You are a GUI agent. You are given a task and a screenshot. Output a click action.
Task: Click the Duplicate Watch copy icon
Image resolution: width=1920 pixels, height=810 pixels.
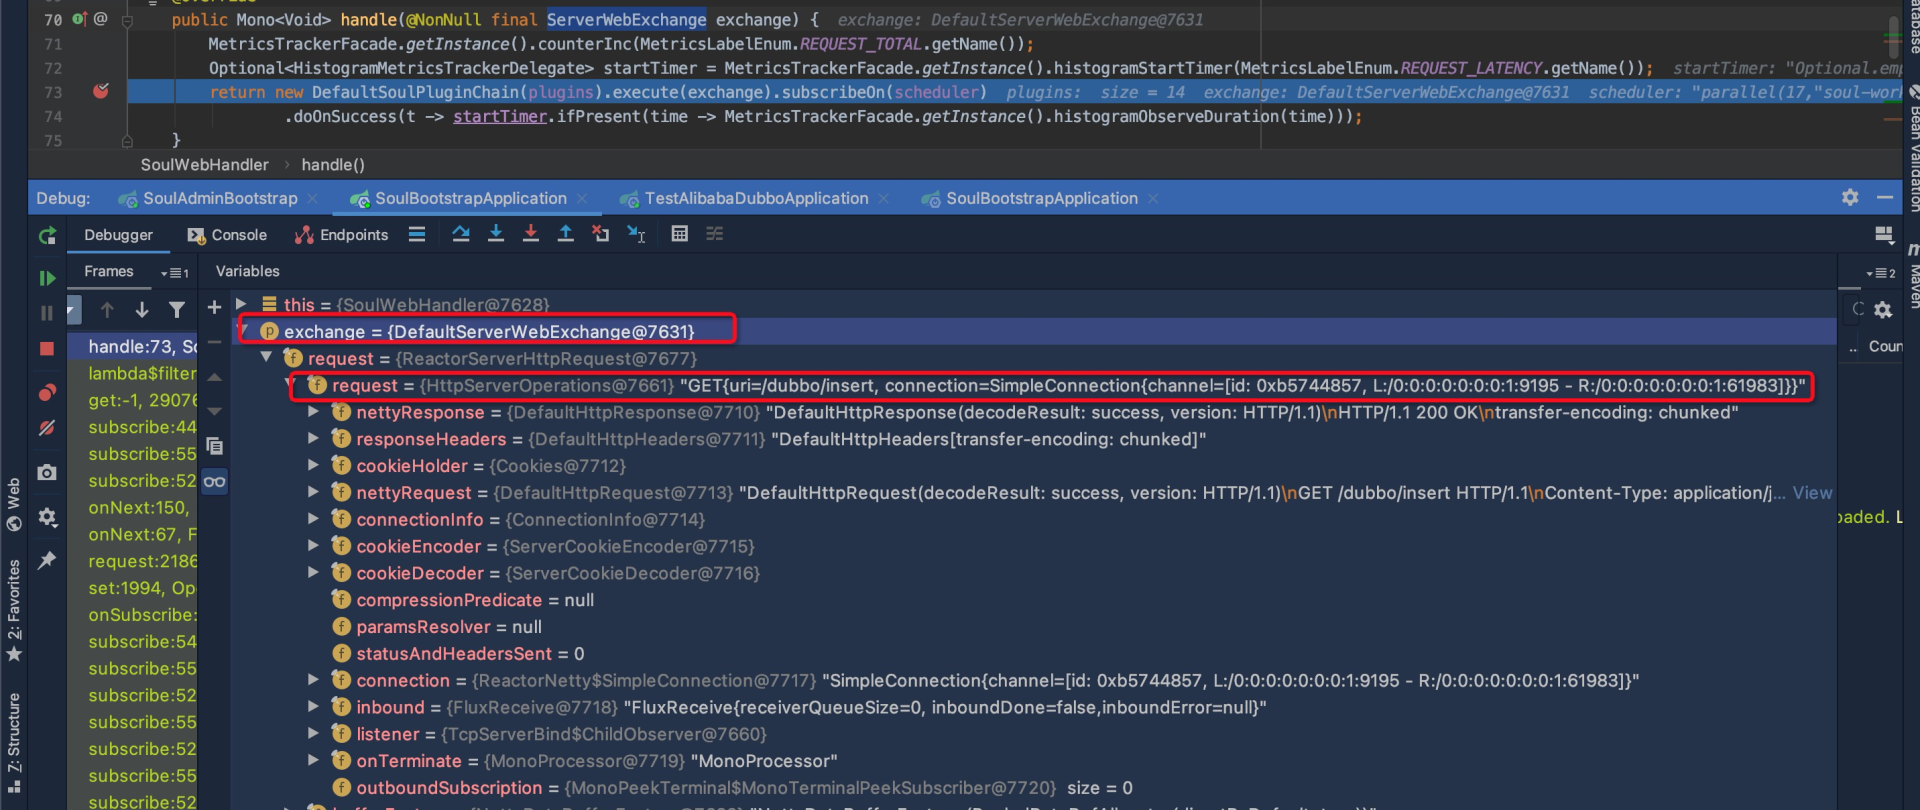tap(214, 446)
